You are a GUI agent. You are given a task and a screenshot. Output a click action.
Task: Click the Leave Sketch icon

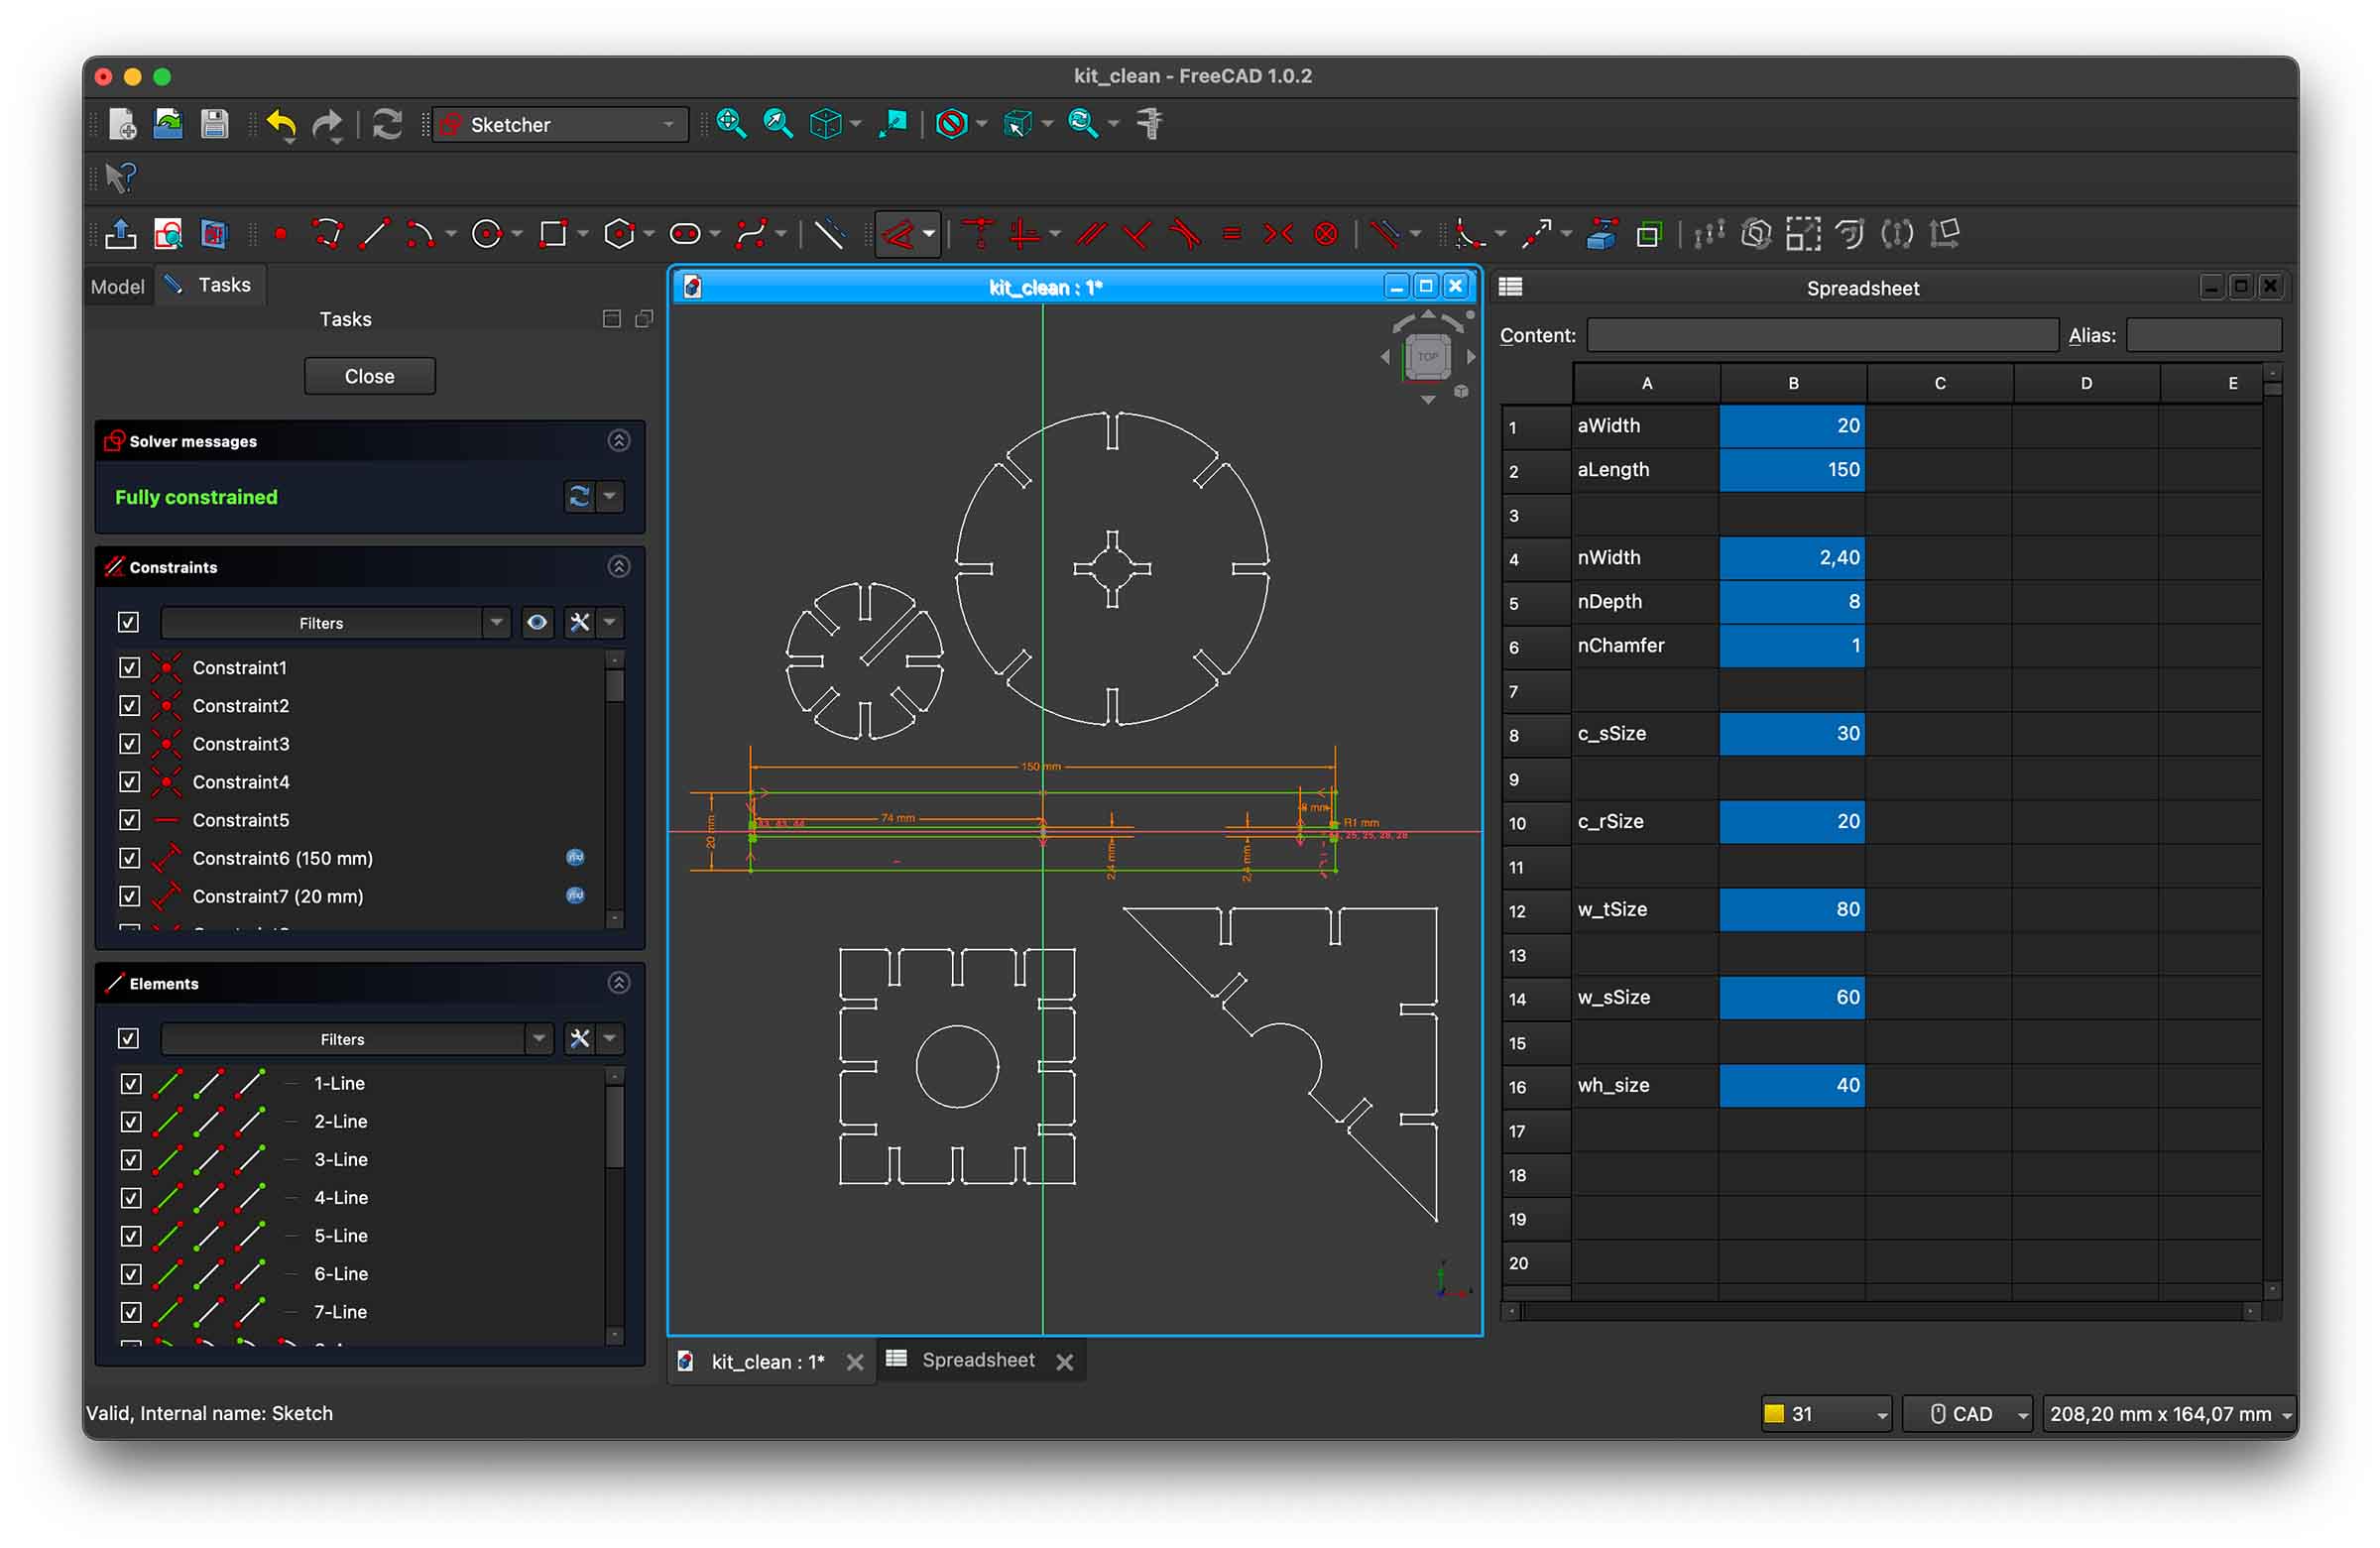121,235
